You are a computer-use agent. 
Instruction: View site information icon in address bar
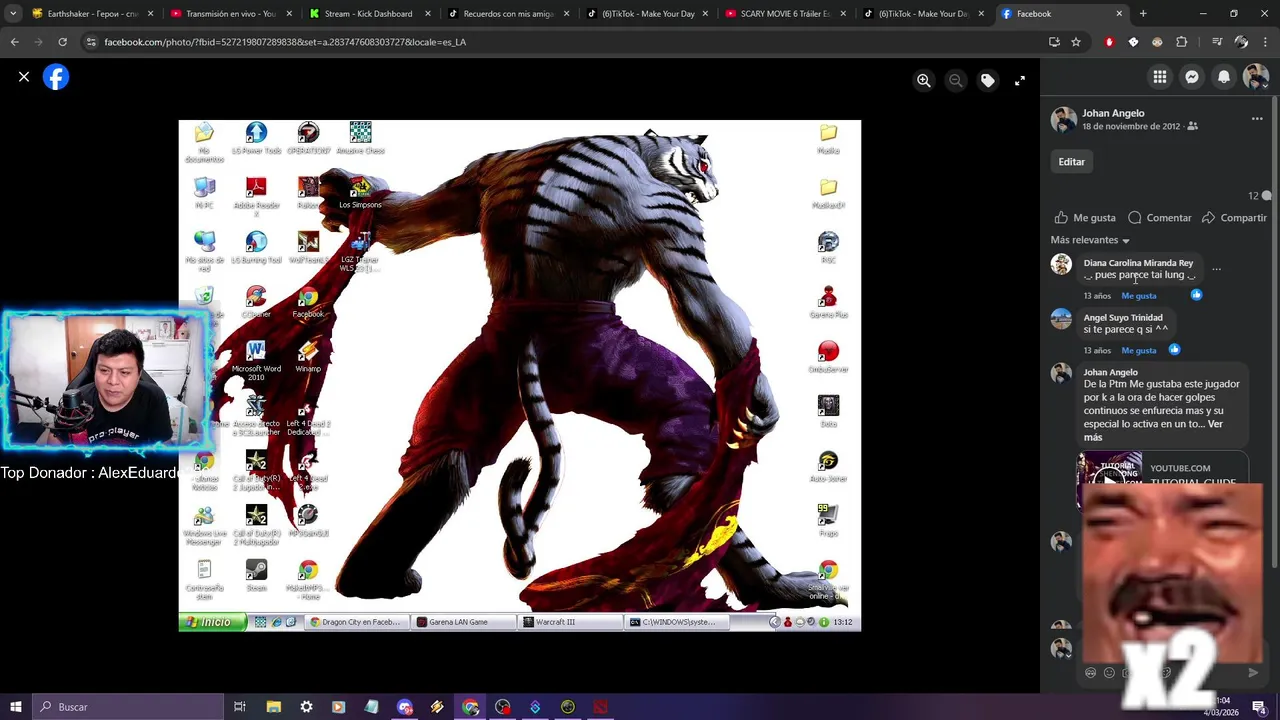pos(91,42)
